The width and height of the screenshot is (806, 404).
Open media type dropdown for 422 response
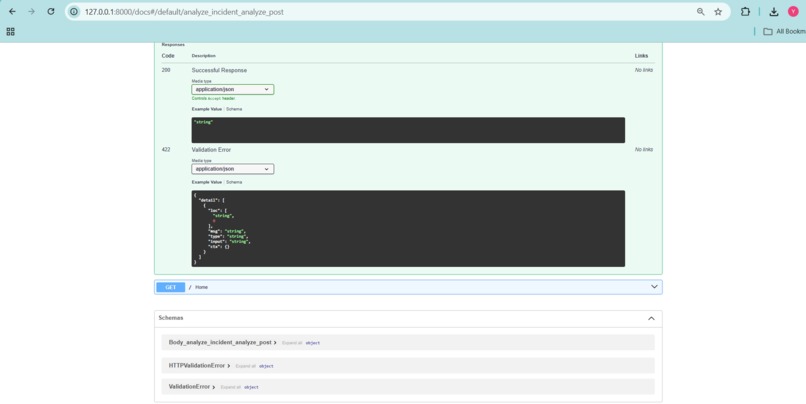pyautogui.click(x=232, y=169)
